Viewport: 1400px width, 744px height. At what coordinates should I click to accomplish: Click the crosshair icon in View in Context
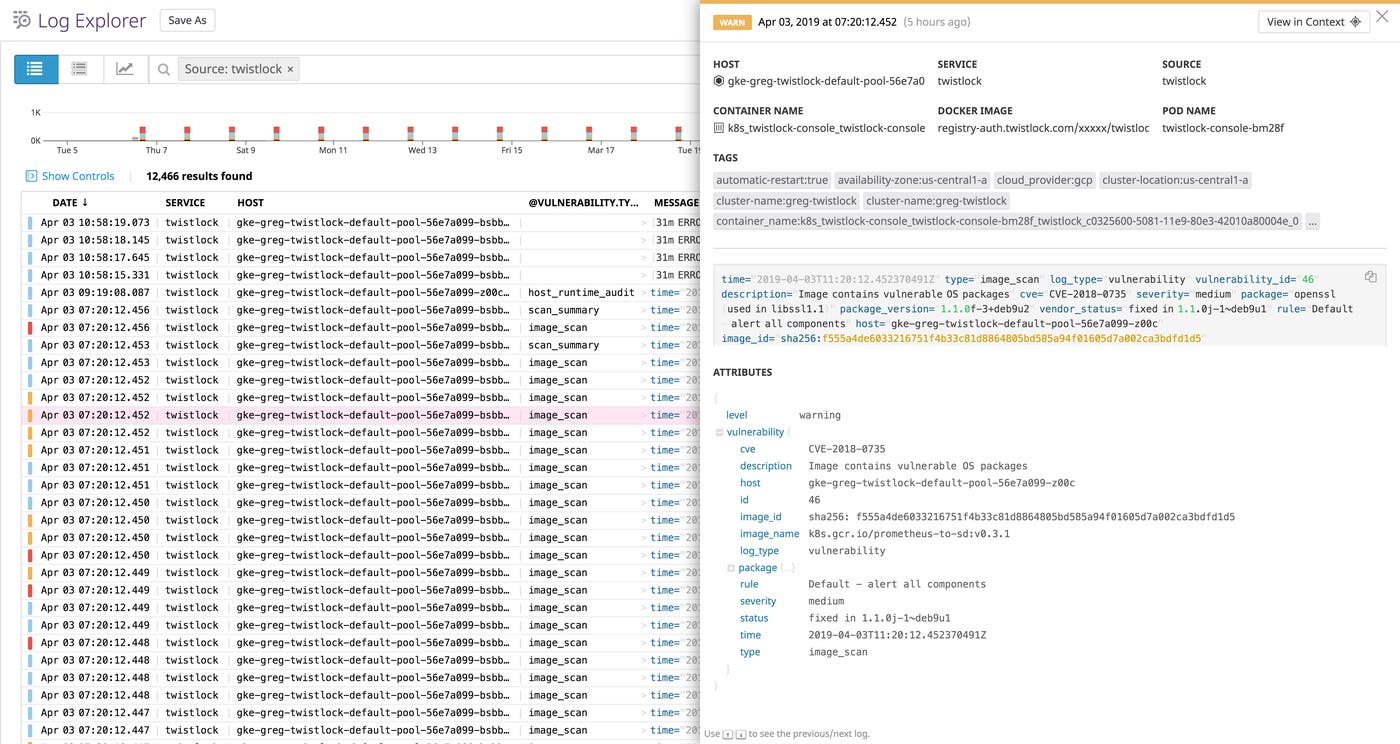point(1355,22)
